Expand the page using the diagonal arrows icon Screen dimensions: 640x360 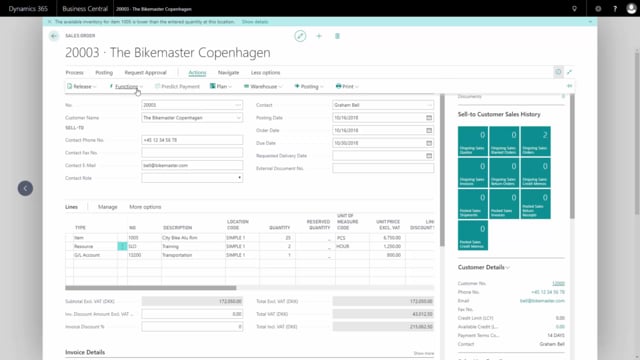tap(569, 72)
